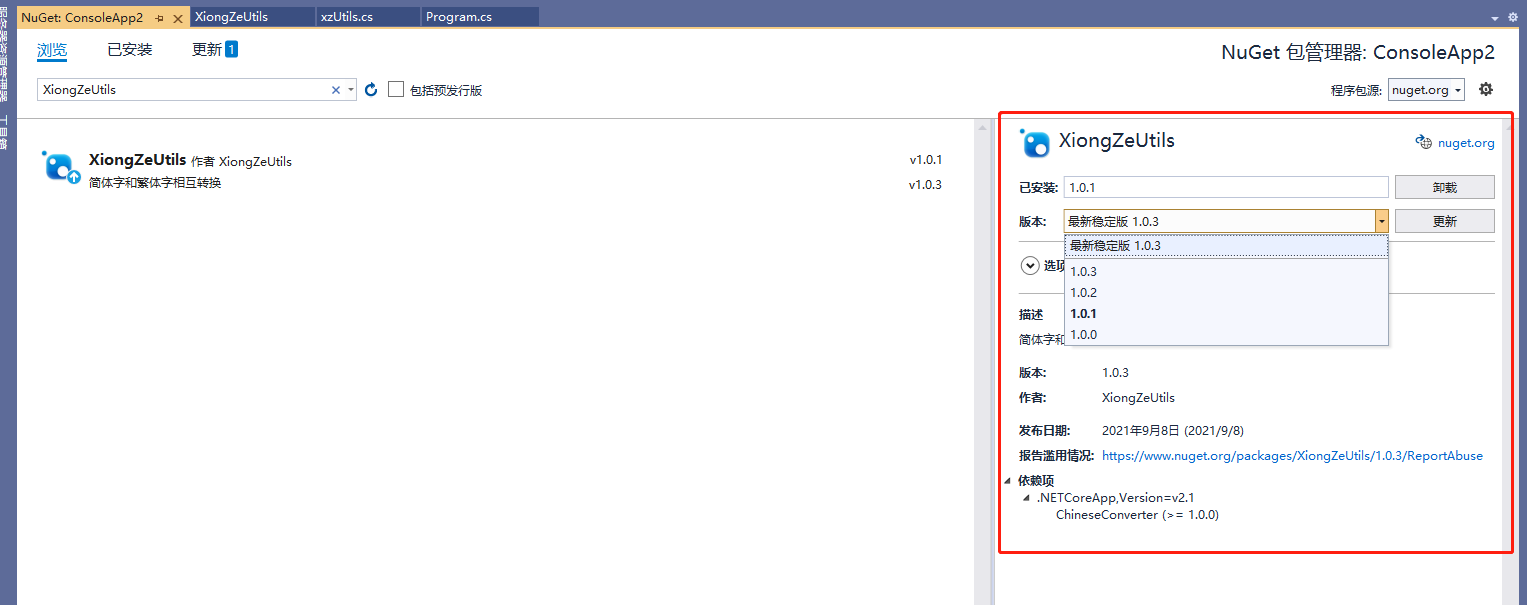Image resolution: width=1527 pixels, height=605 pixels.
Task: Click the 卸载 button
Action: tap(1444, 187)
